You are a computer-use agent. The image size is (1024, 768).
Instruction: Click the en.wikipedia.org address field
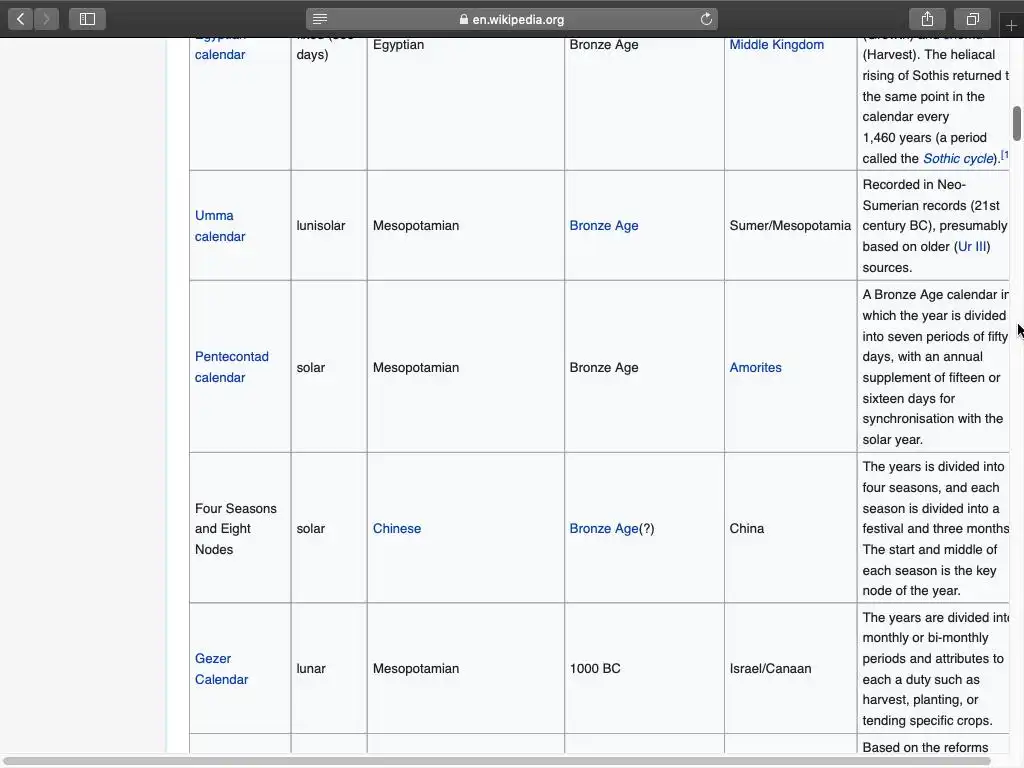[512, 19]
